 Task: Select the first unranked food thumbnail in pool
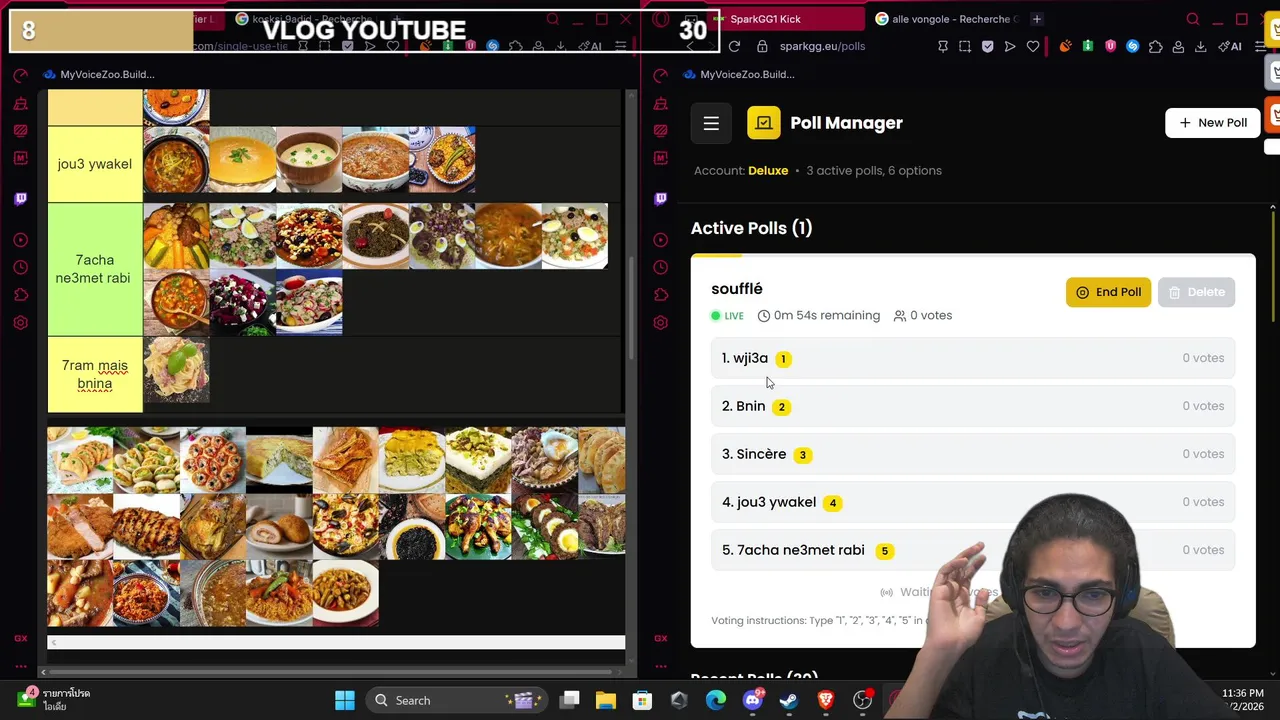point(80,460)
